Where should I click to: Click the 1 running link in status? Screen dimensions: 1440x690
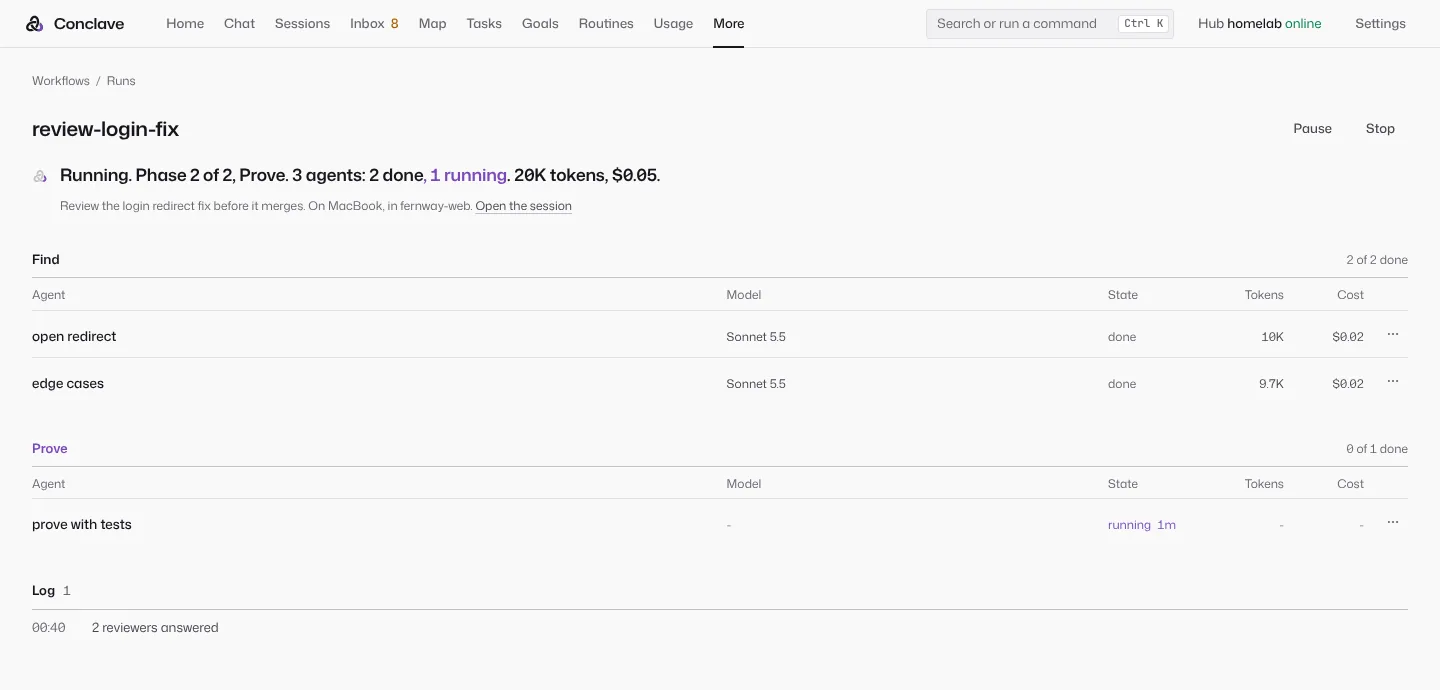click(468, 176)
